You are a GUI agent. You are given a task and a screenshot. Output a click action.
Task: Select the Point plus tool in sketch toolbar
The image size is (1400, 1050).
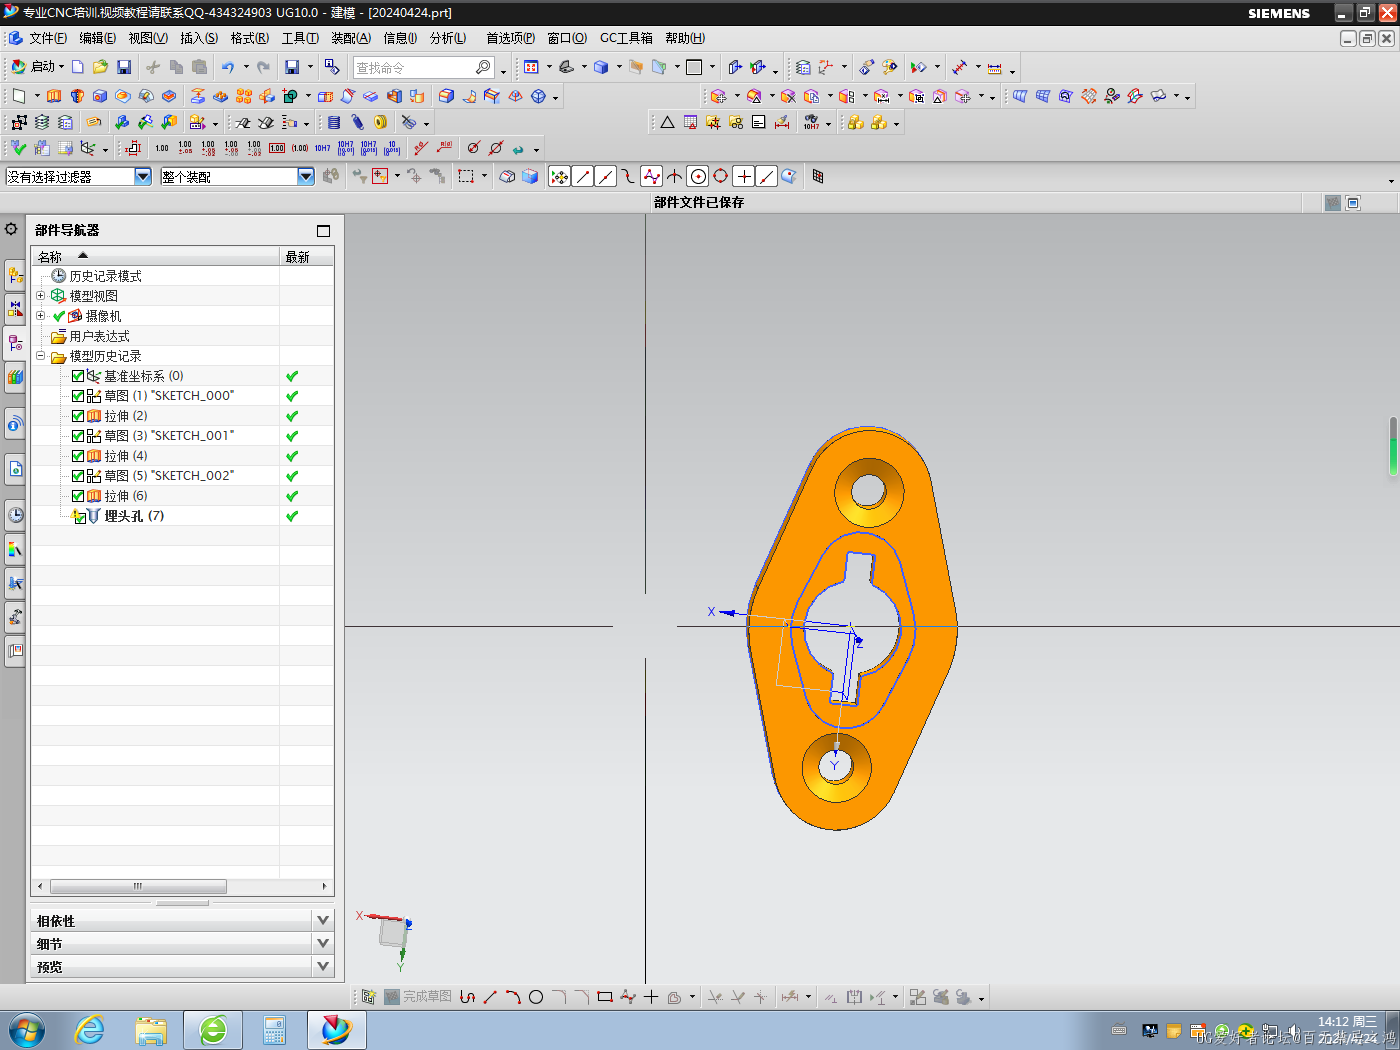[651, 997]
